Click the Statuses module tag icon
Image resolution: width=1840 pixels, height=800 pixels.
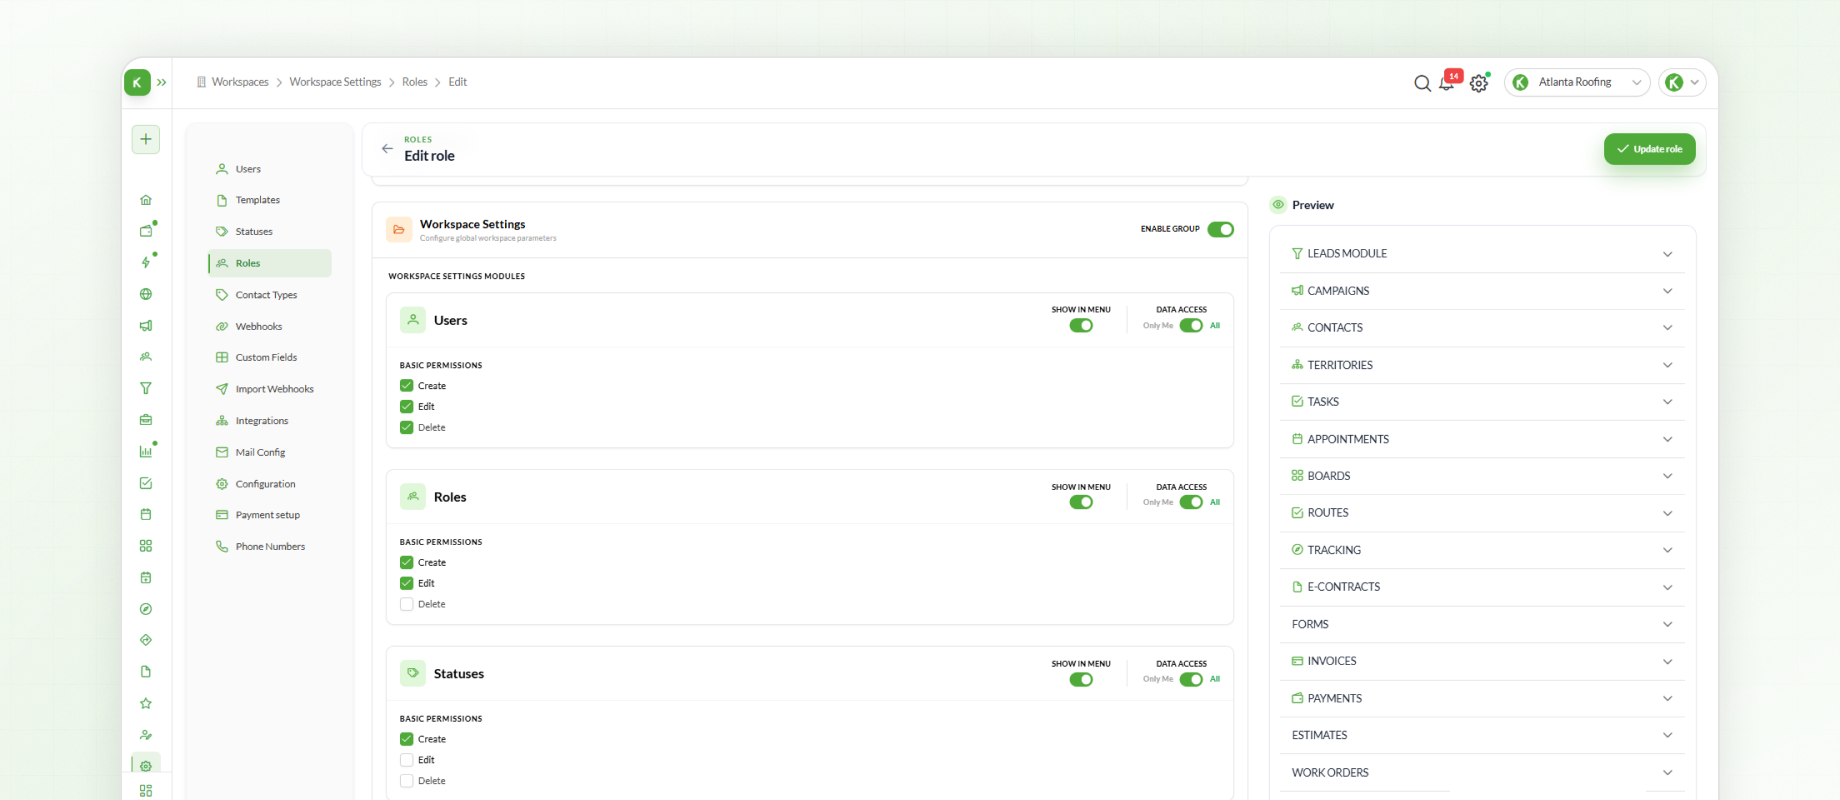click(x=413, y=673)
